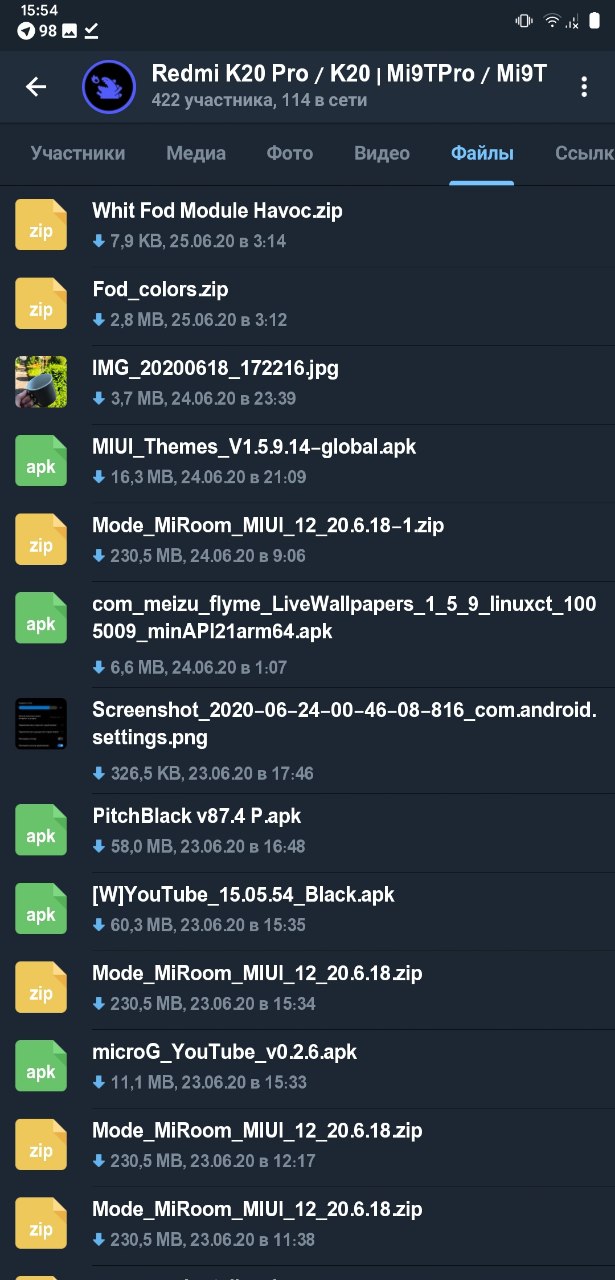The image size is (615, 1280).
Task: Tap the PitchBlack v87.4 P.apk icon
Action: (41, 830)
